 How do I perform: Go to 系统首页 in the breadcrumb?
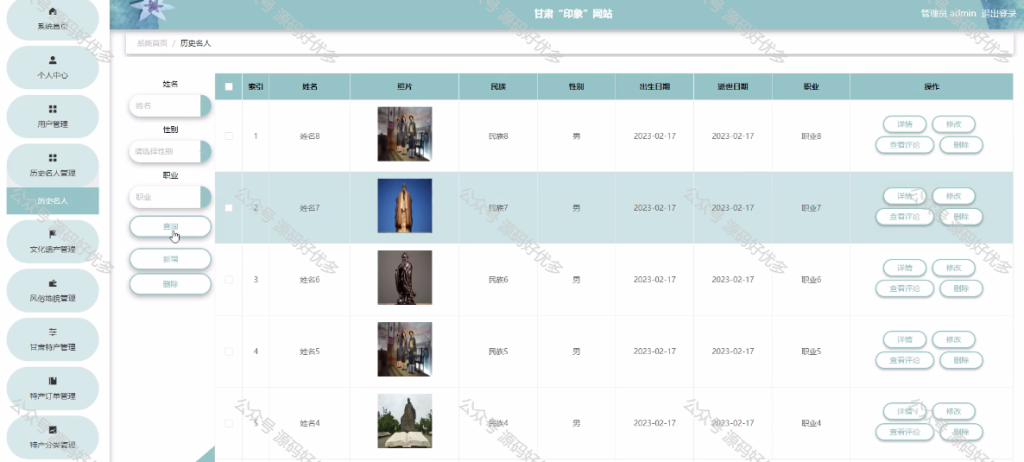click(x=152, y=43)
